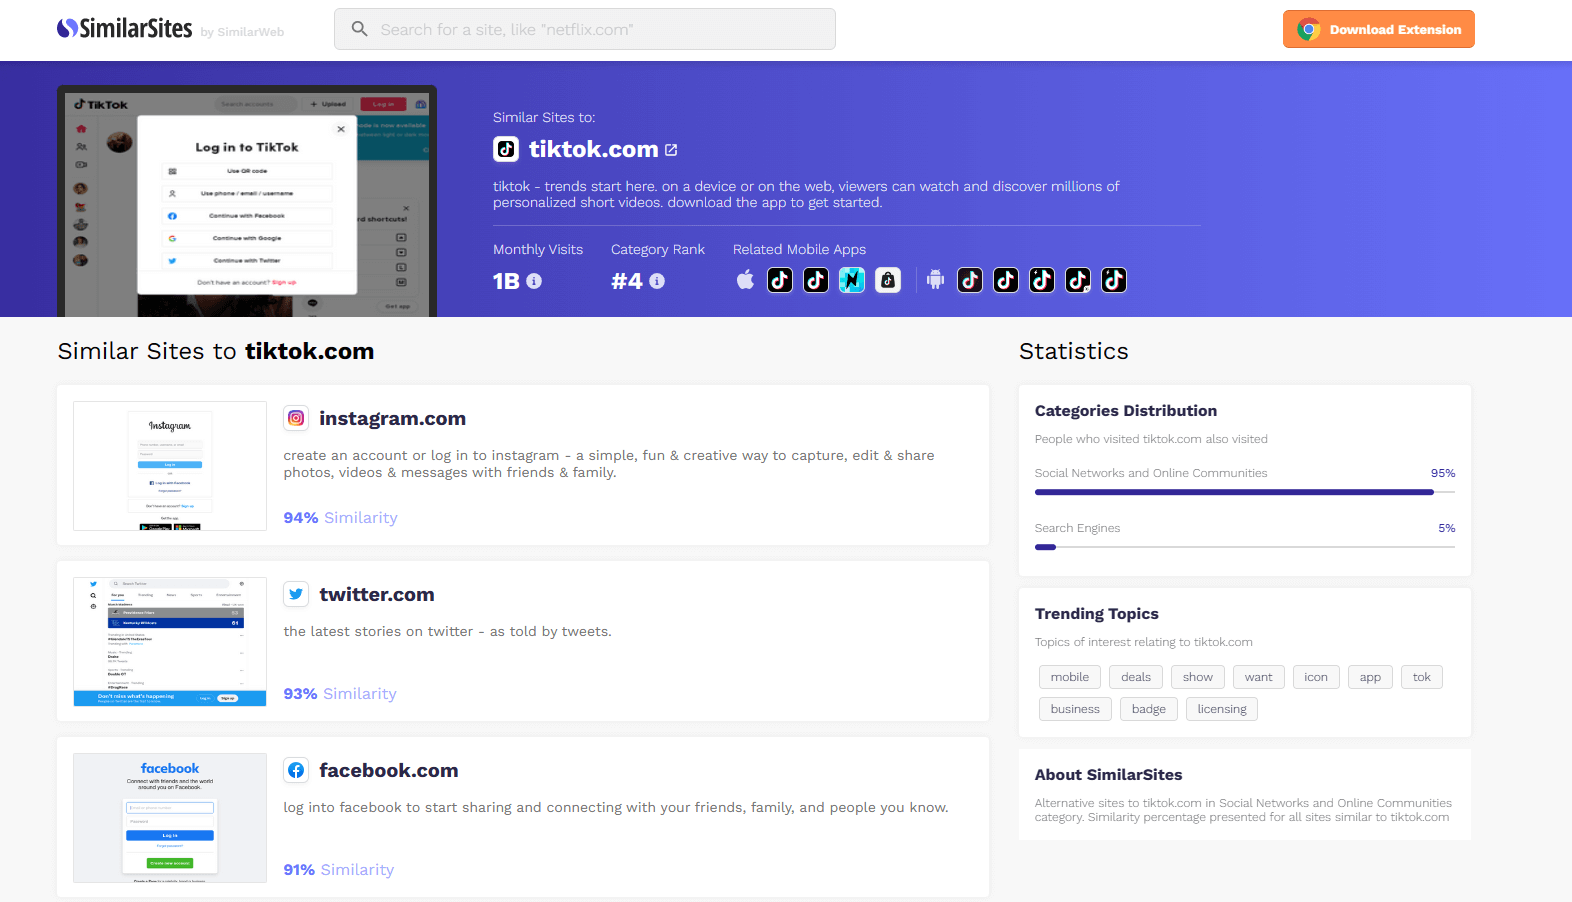Click the 'tok' trending topic tag
Image resolution: width=1572 pixels, height=902 pixels.
[x=1422, y=677]
